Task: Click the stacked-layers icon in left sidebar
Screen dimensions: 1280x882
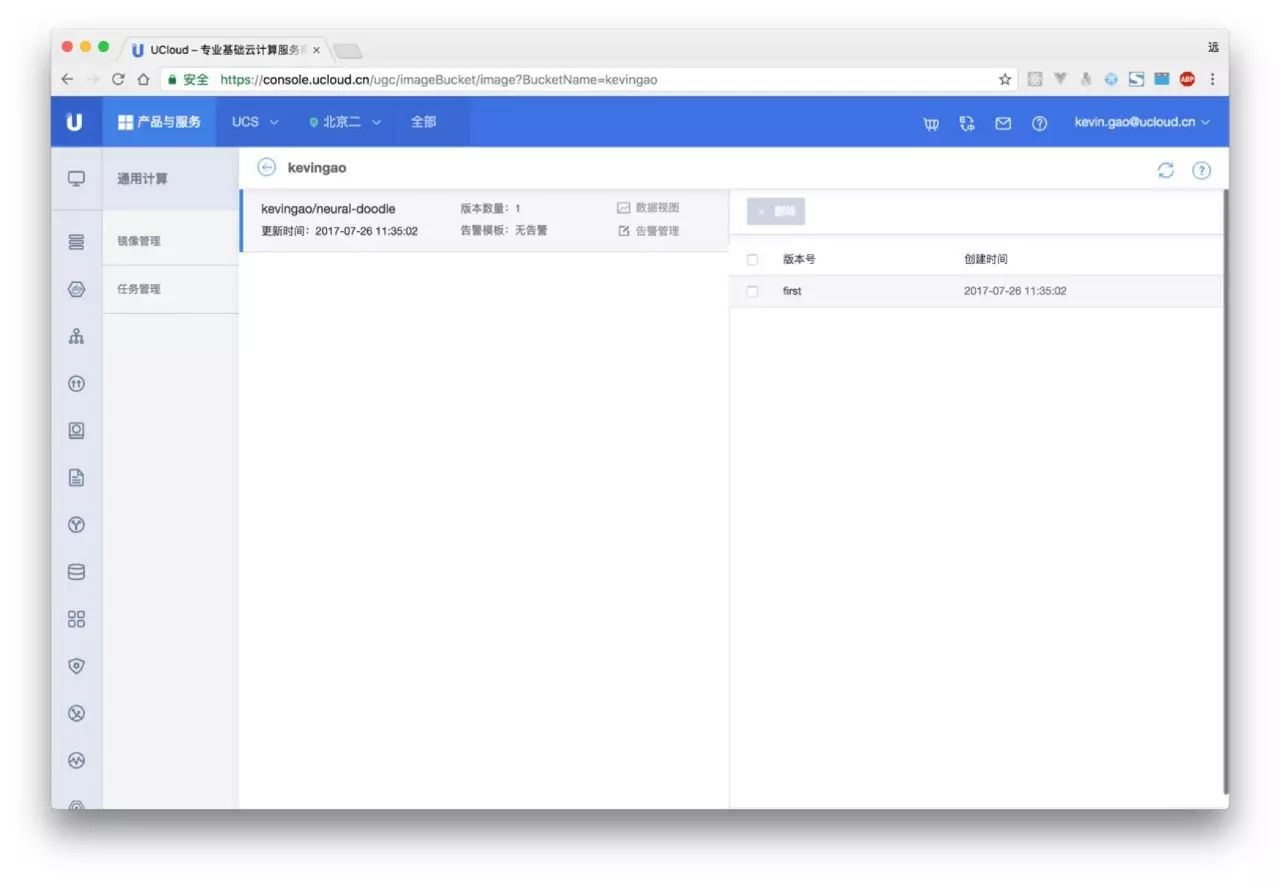Action: pyautogui.click(x=76, y=242)
